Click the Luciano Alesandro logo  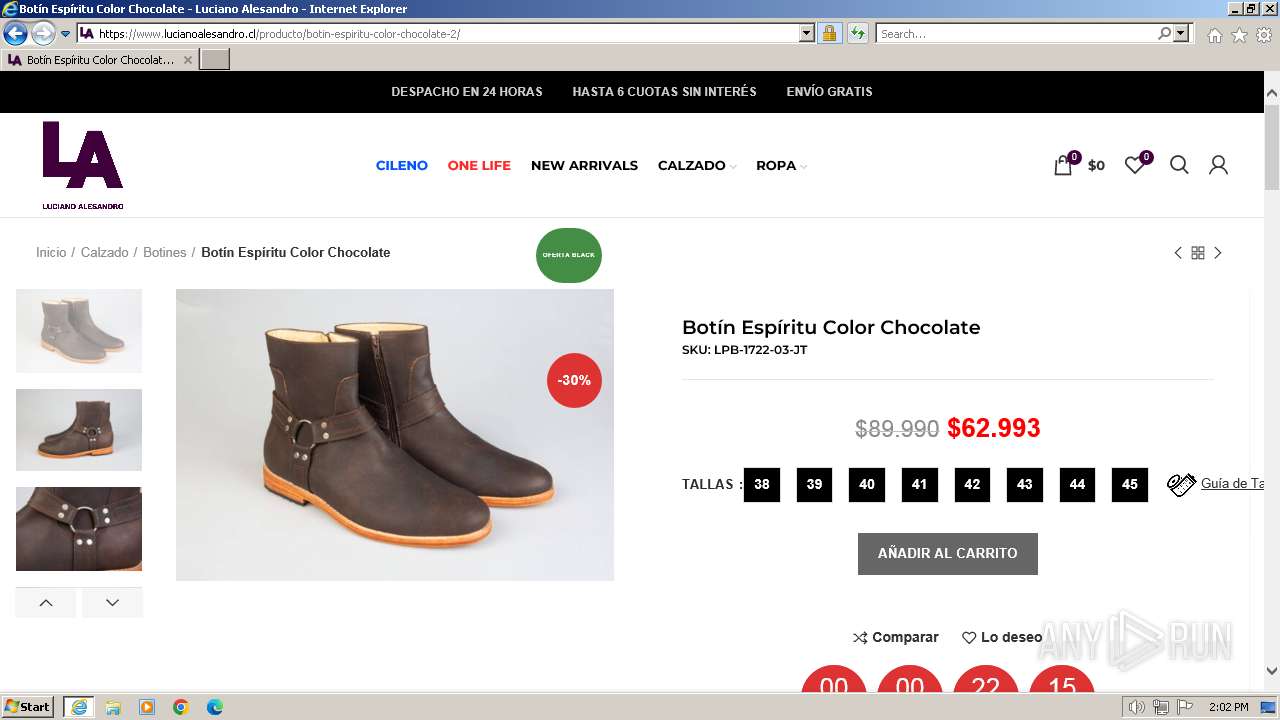pyautogui.click(x=83, y=165)
